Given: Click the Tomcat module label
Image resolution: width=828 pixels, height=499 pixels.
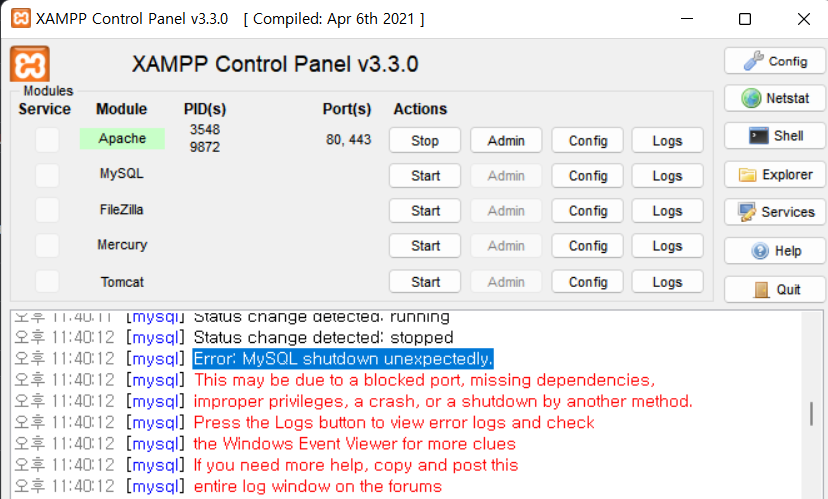Looking at the screenshot, I should click(x=122, y=282).
